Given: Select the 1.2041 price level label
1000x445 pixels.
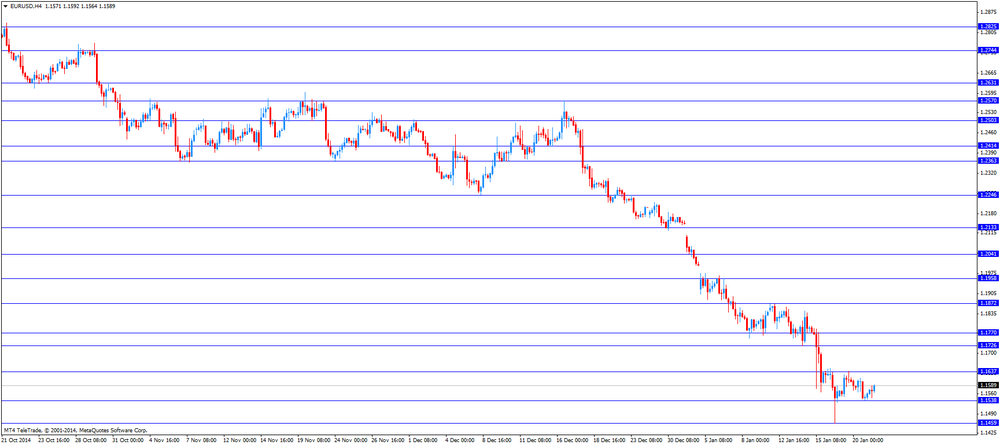Looking at the screenshot, I should [x=987, y=254].
